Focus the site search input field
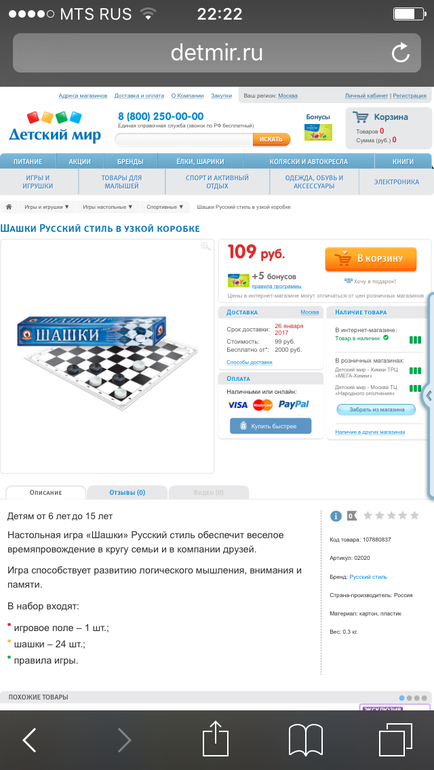 [x=184, y=139]
